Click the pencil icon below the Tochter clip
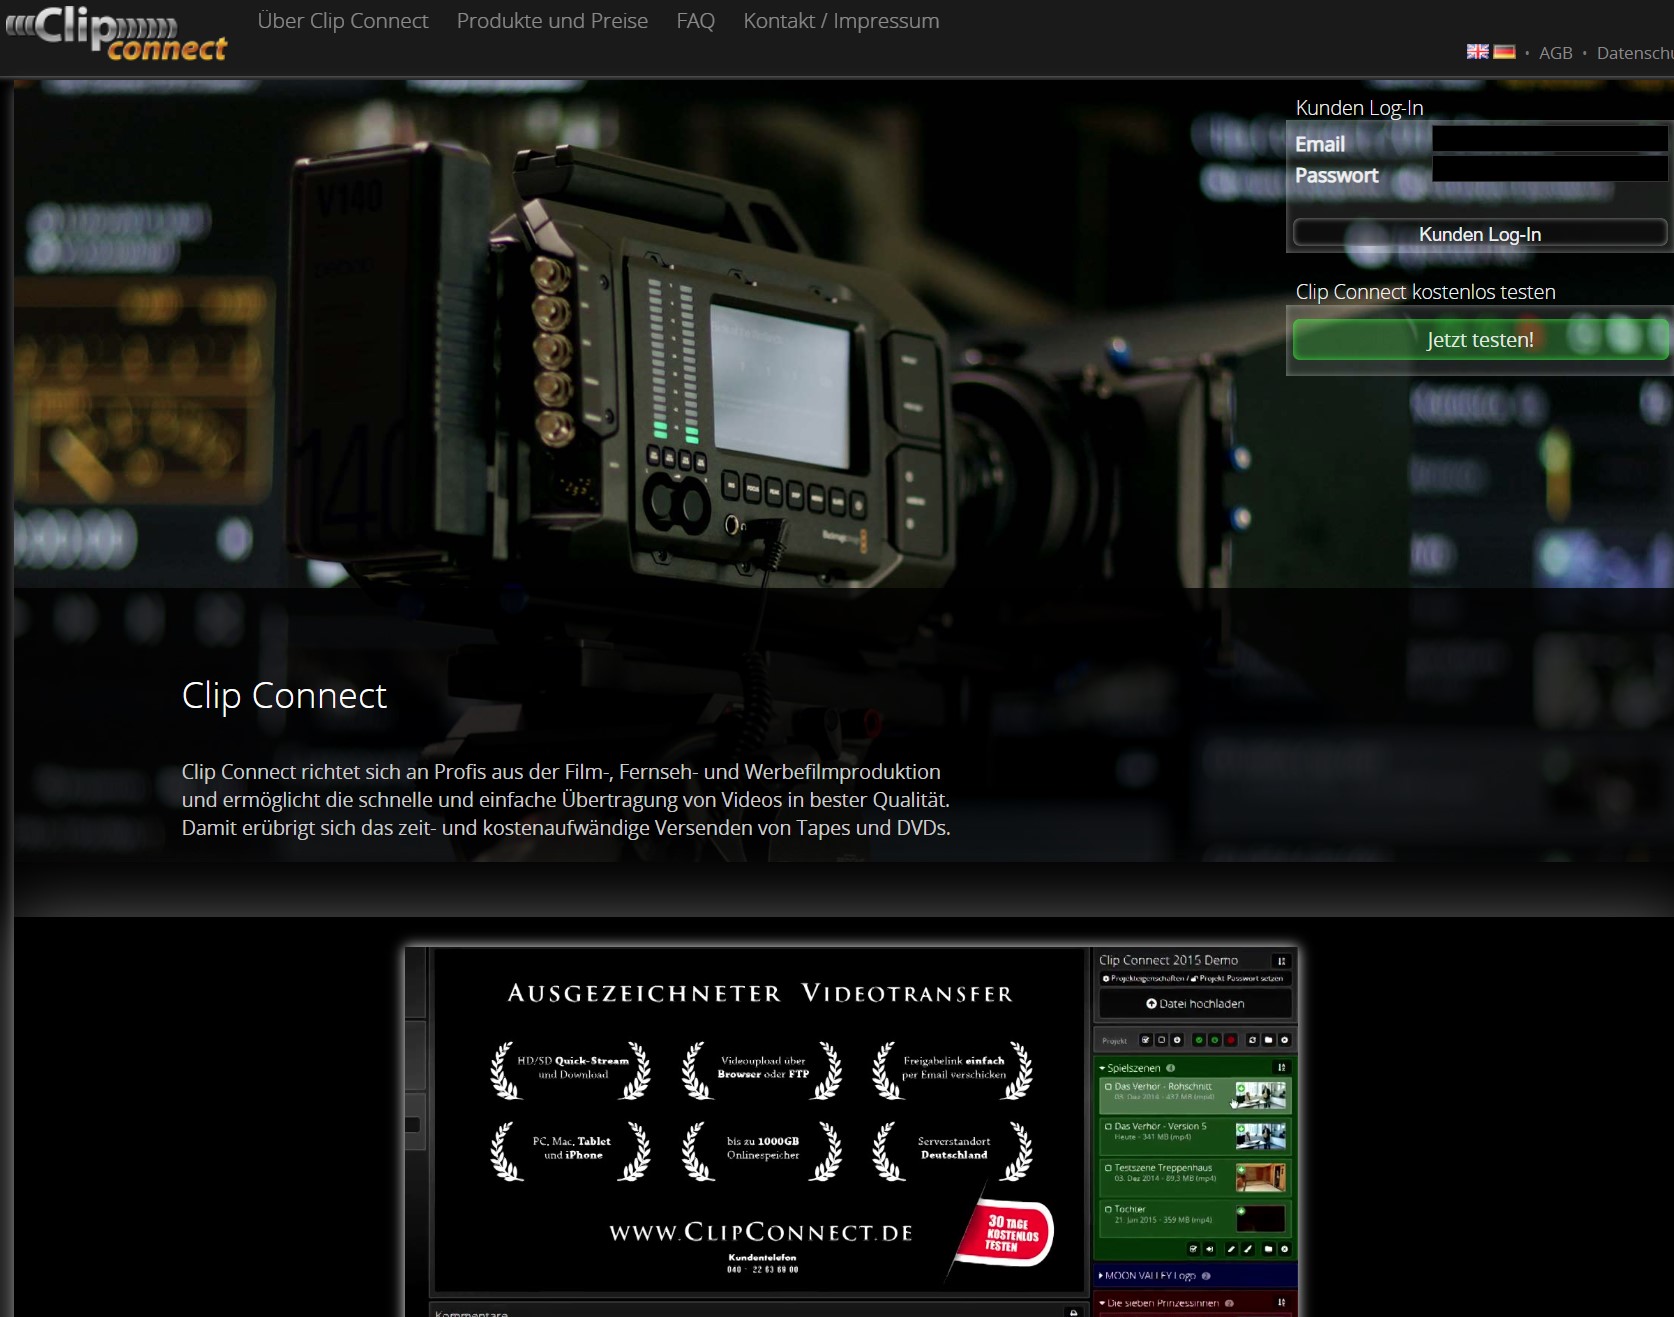 [1231, 1249]
